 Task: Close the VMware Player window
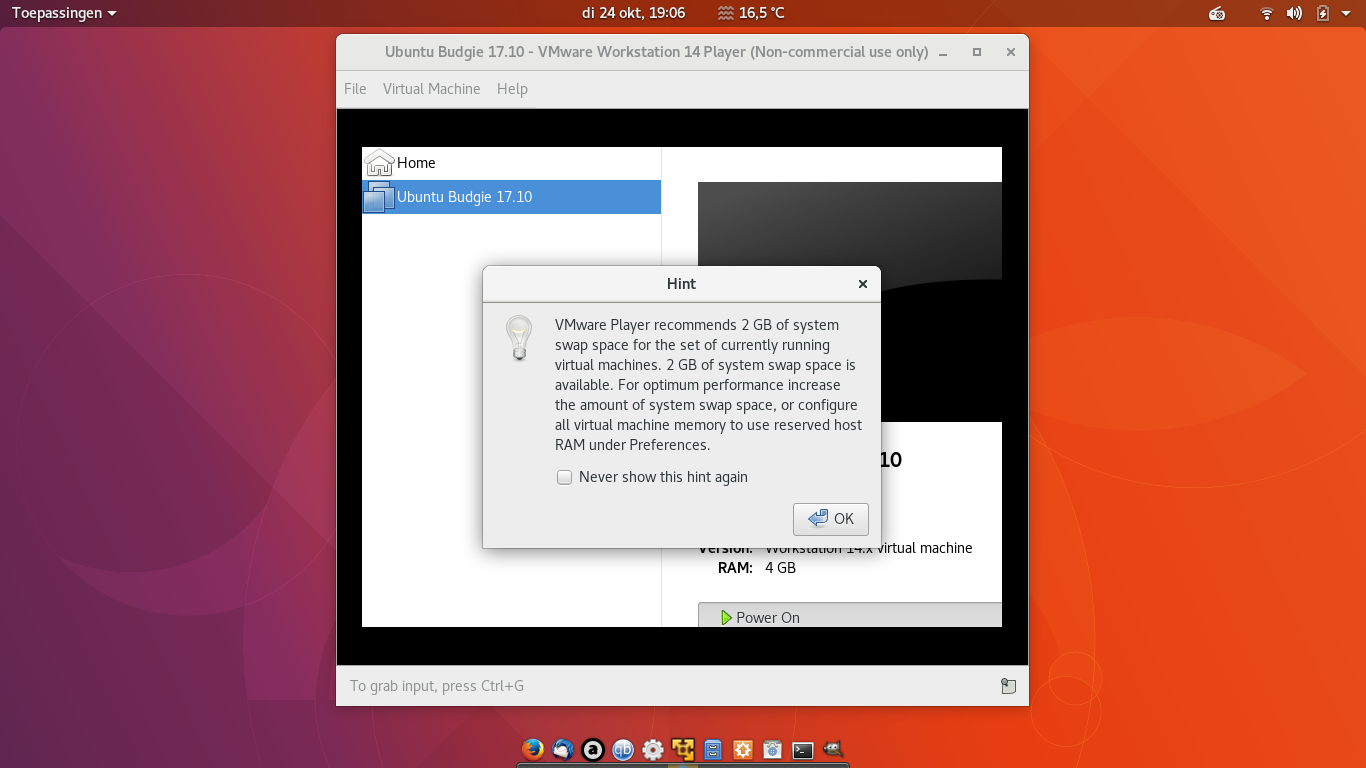pos(1011,52)
